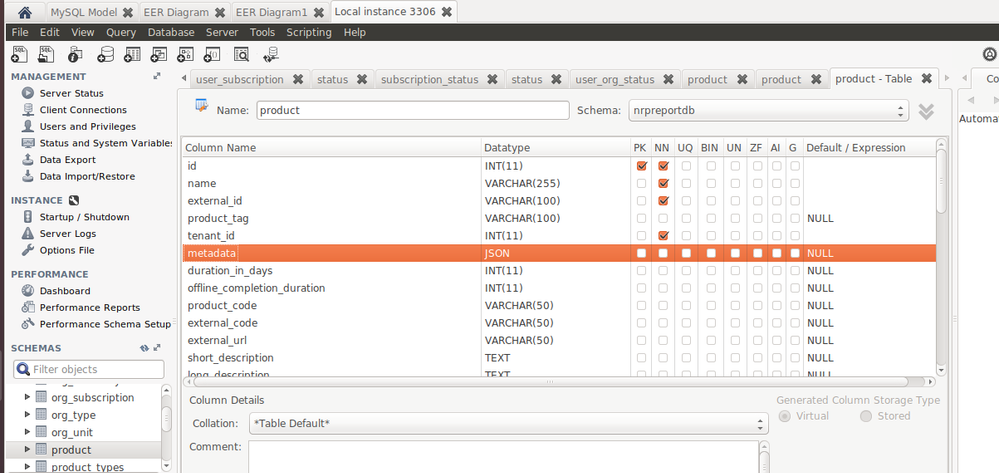Image resolution: width=999 pixels, height=473 pixels.
Task: Click the table editor icon beside Name
Action: (201, 106)
